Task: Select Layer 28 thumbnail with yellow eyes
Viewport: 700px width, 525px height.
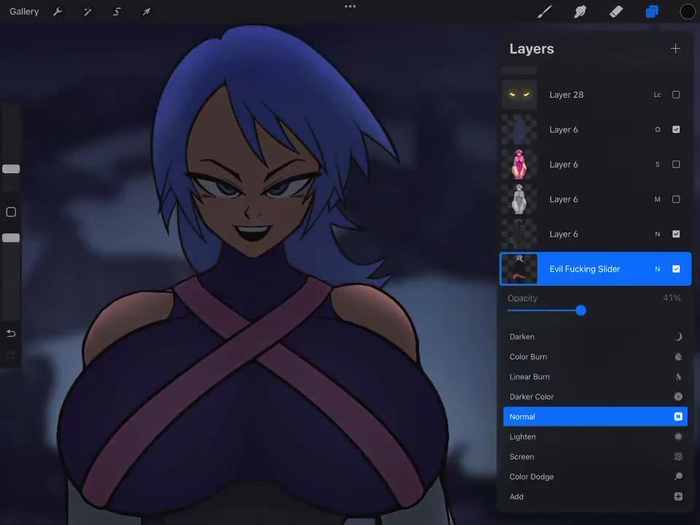Action: [519, 95]
